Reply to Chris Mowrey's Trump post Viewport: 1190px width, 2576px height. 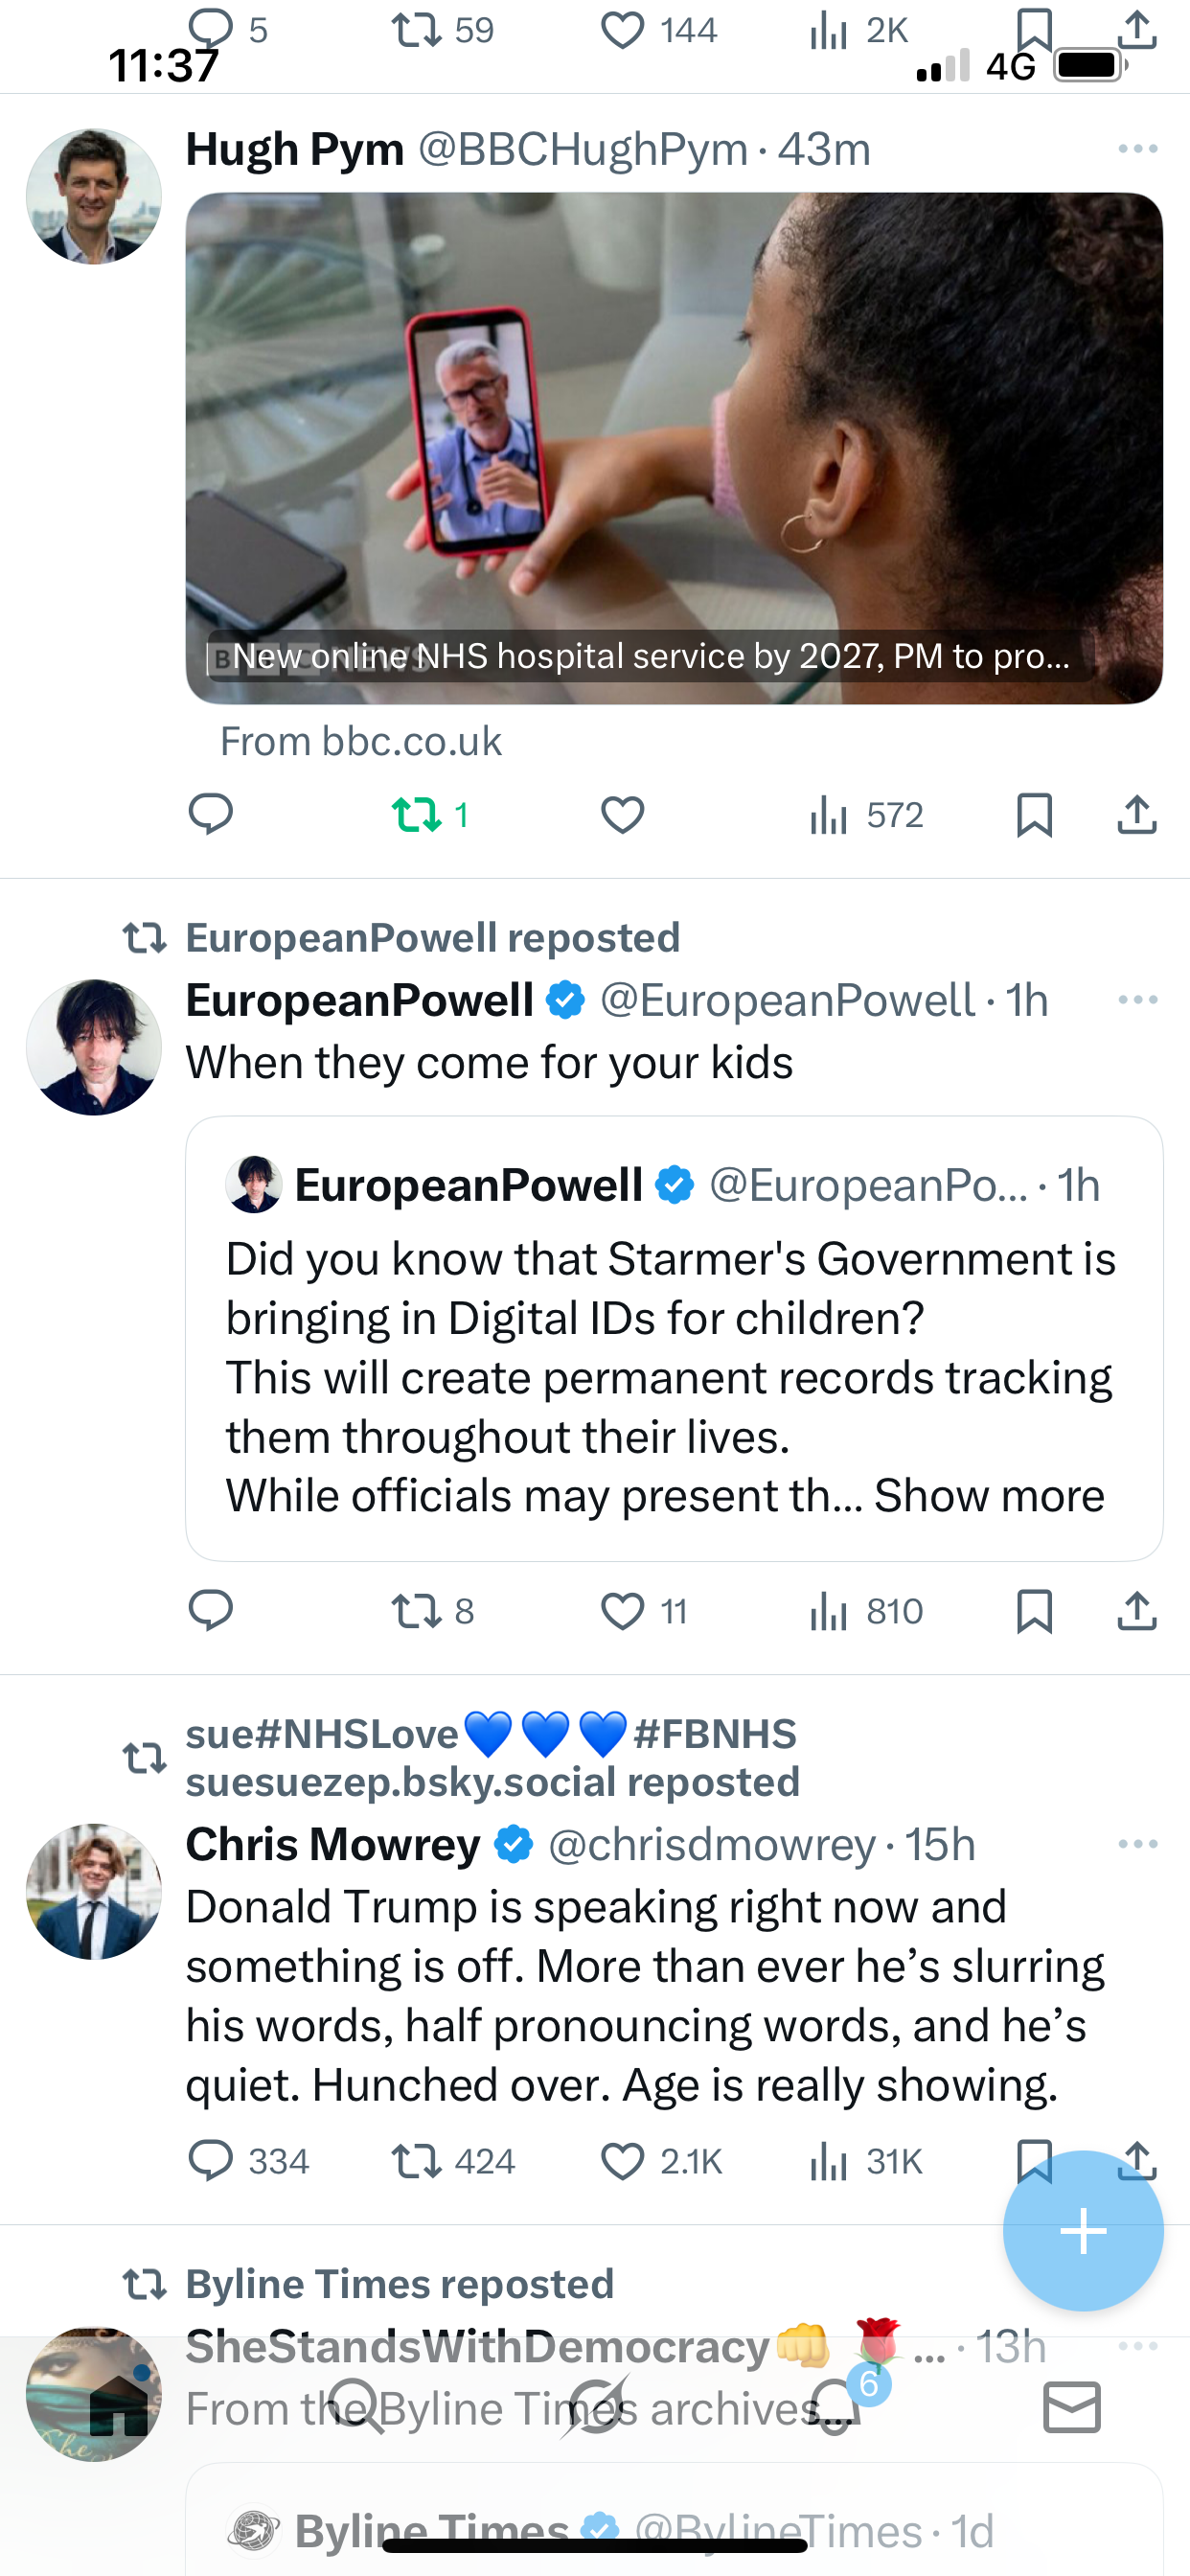click(211, 2161)
